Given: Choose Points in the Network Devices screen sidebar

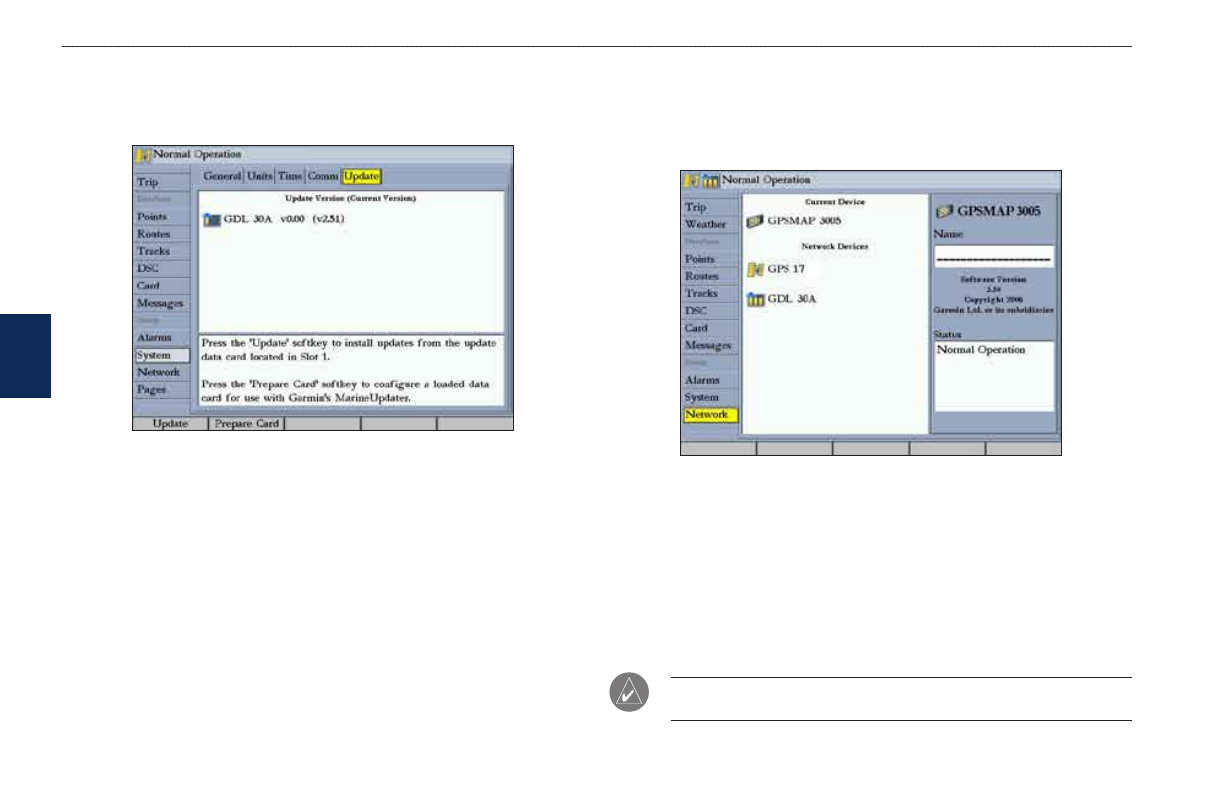Looking at the screenshot, I should click(710, 259).
